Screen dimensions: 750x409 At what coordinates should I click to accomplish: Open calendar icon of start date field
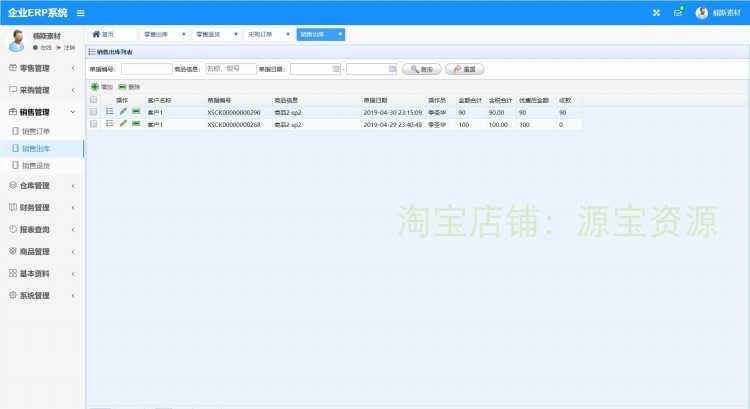336,69
